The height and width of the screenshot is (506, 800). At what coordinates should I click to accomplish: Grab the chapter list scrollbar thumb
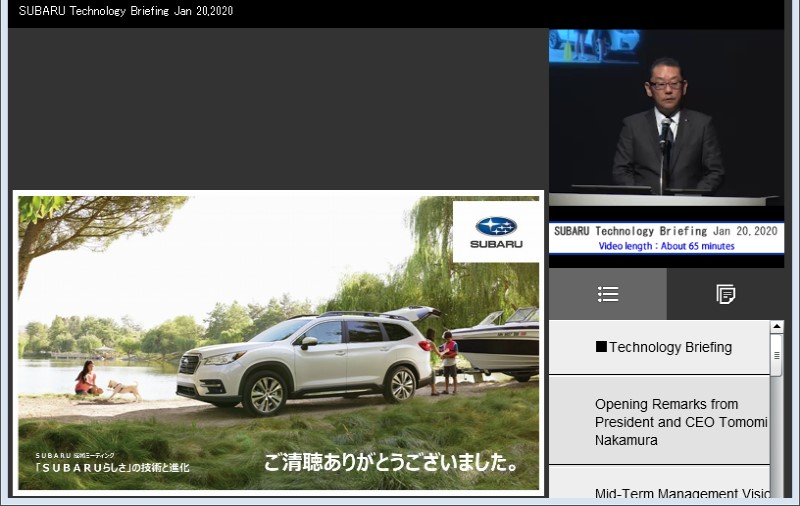click(x=777, y=356)
